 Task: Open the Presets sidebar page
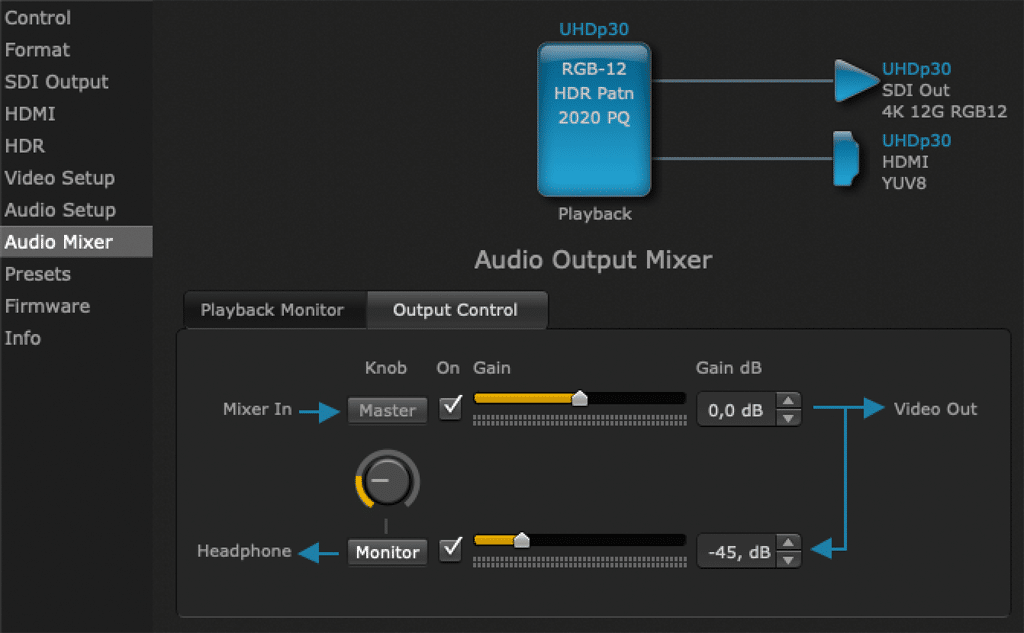38,274
